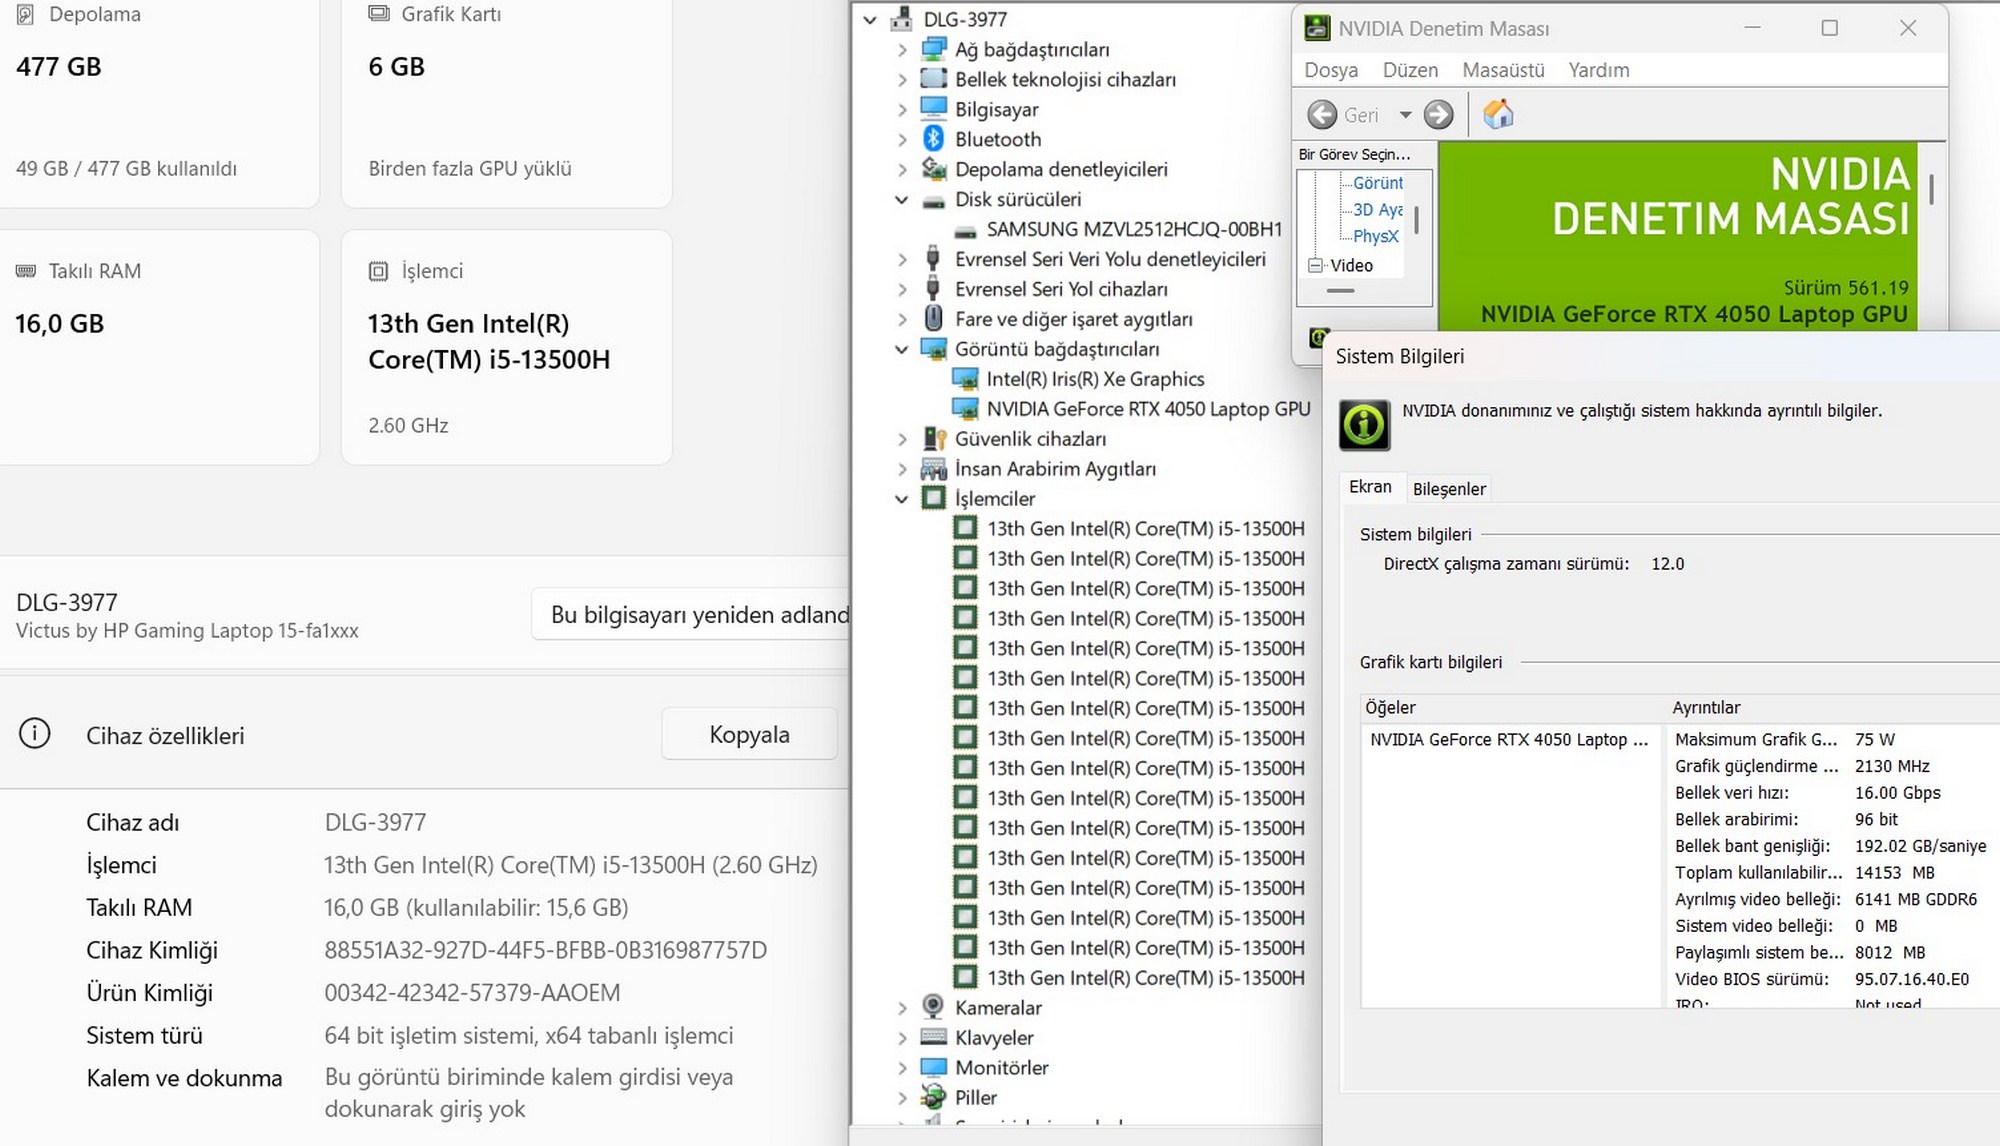2000x1146 pixels.
Task: Click the NVIDIA GeForce RTX 4050 adapter icon
Action: (965, 409)
